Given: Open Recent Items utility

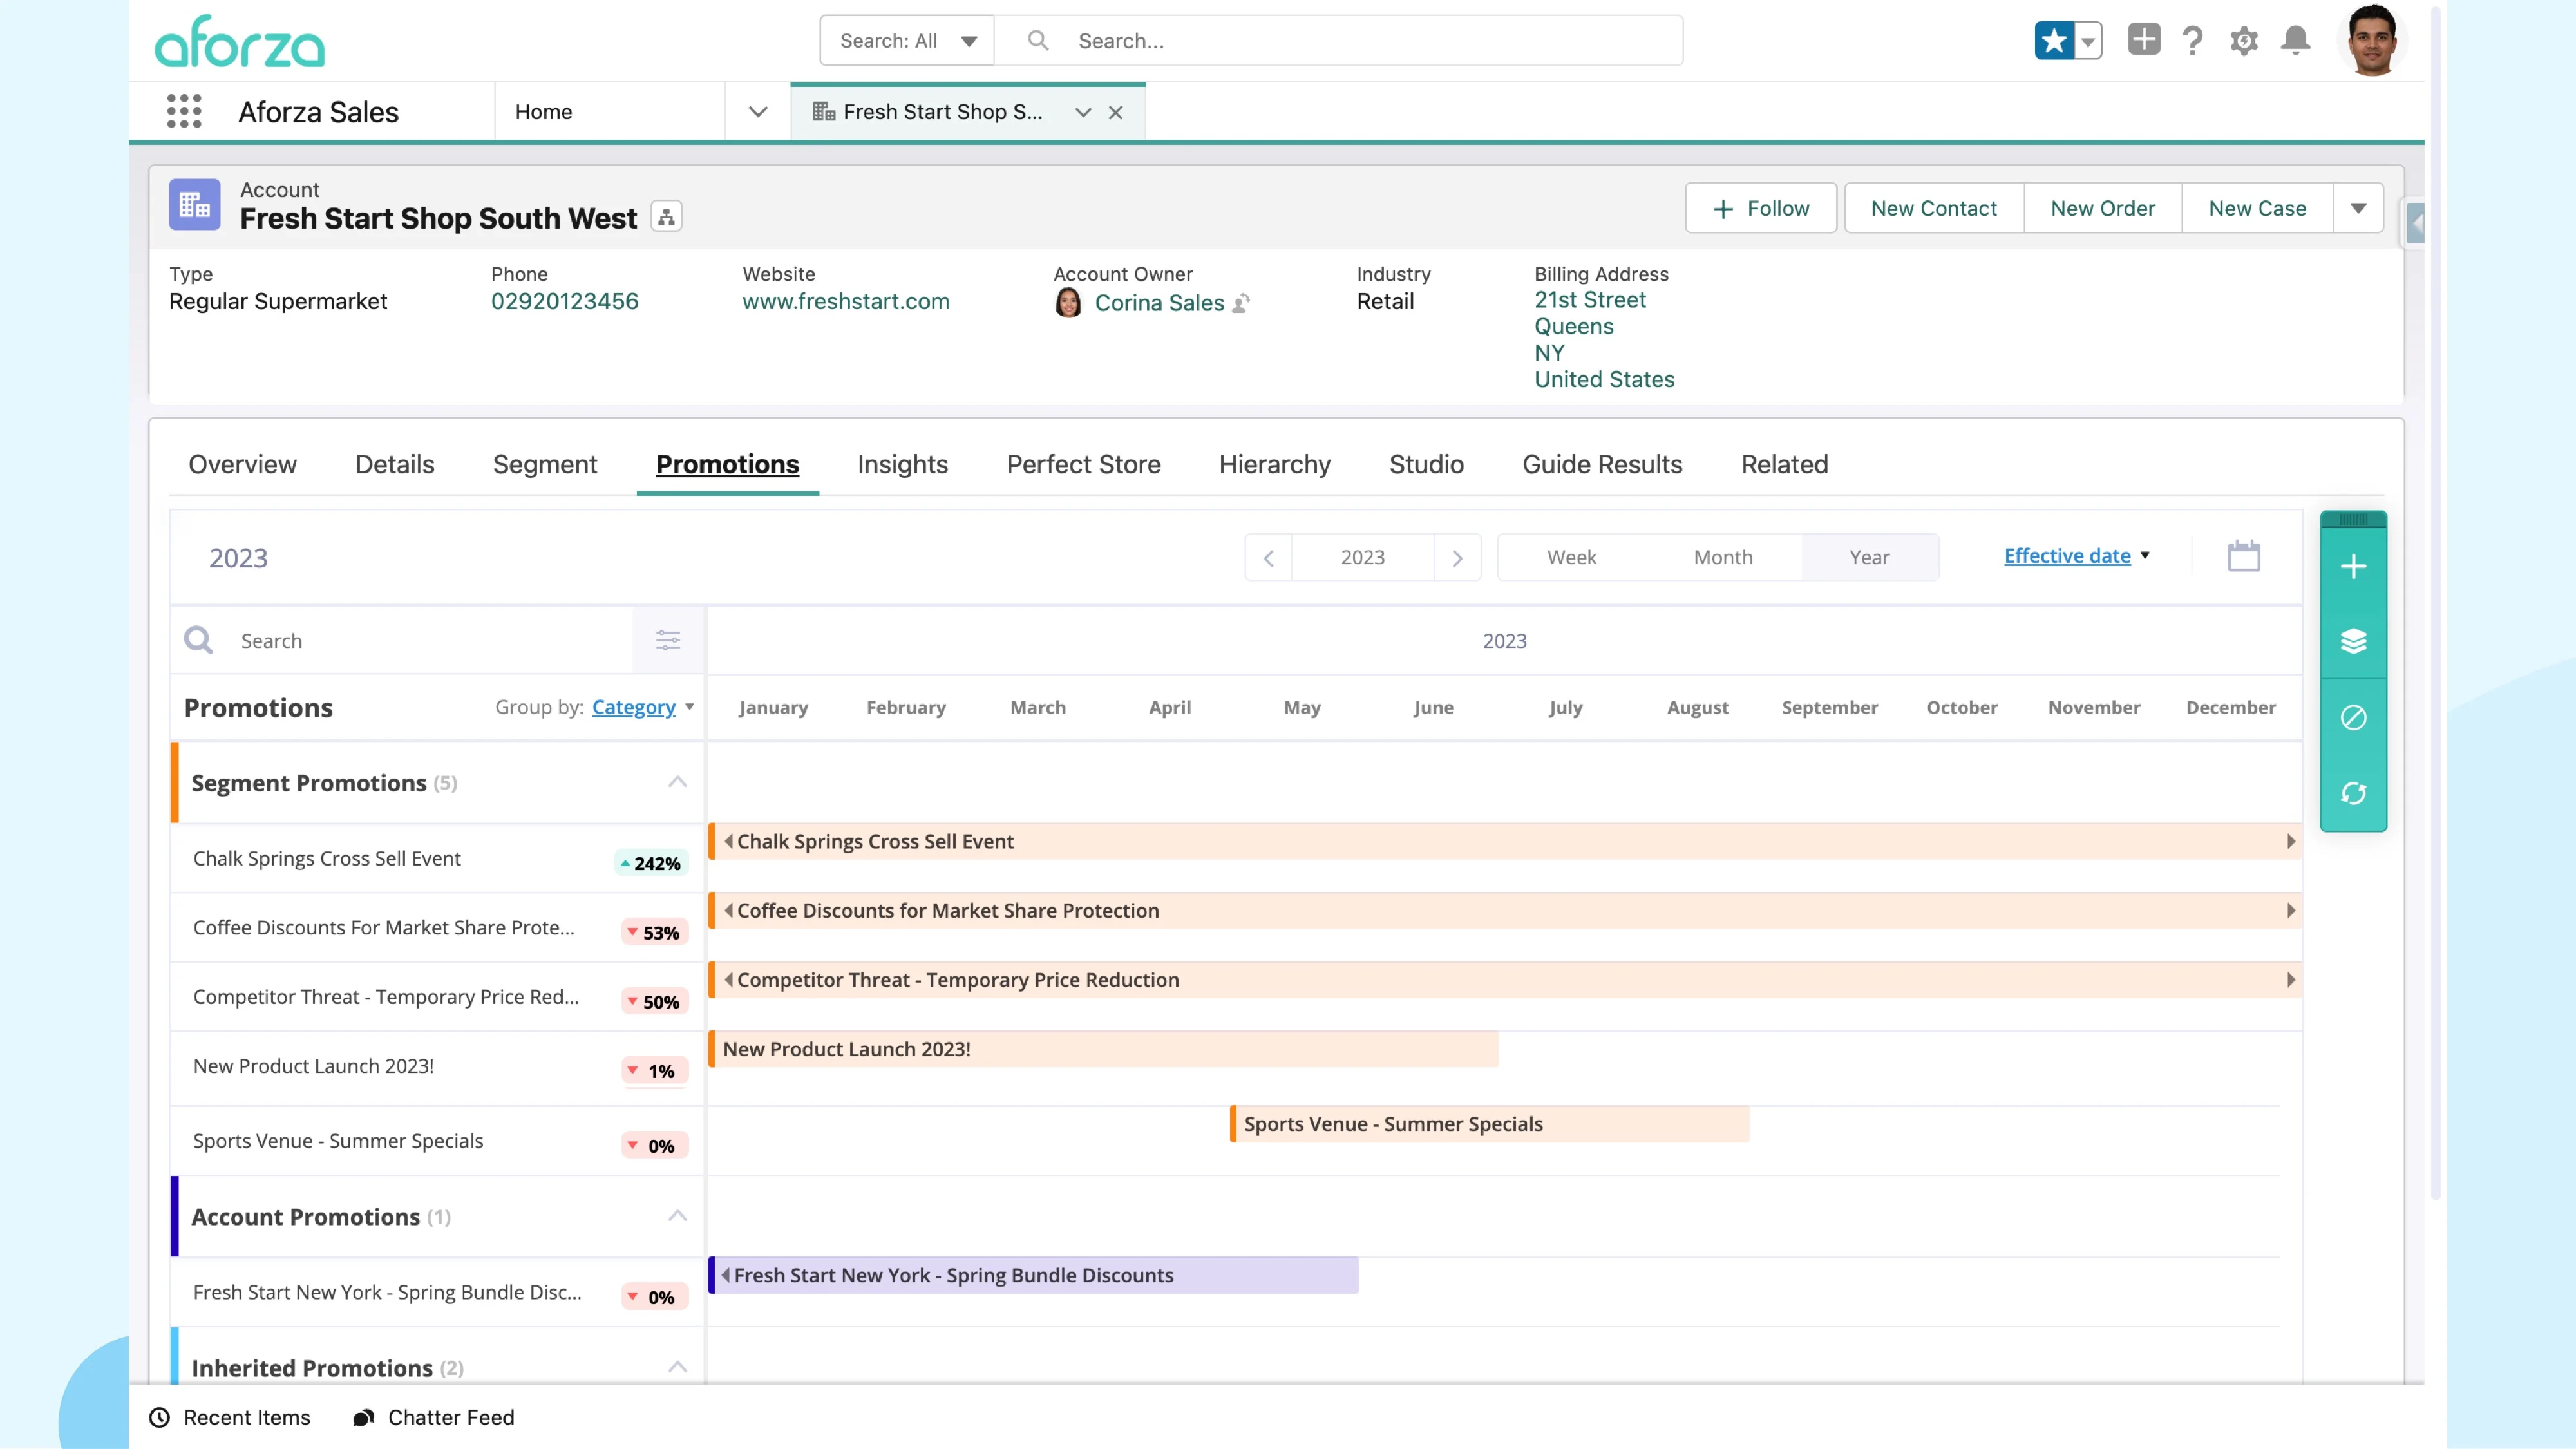Looking at the screenshot, I should 230,1417.
